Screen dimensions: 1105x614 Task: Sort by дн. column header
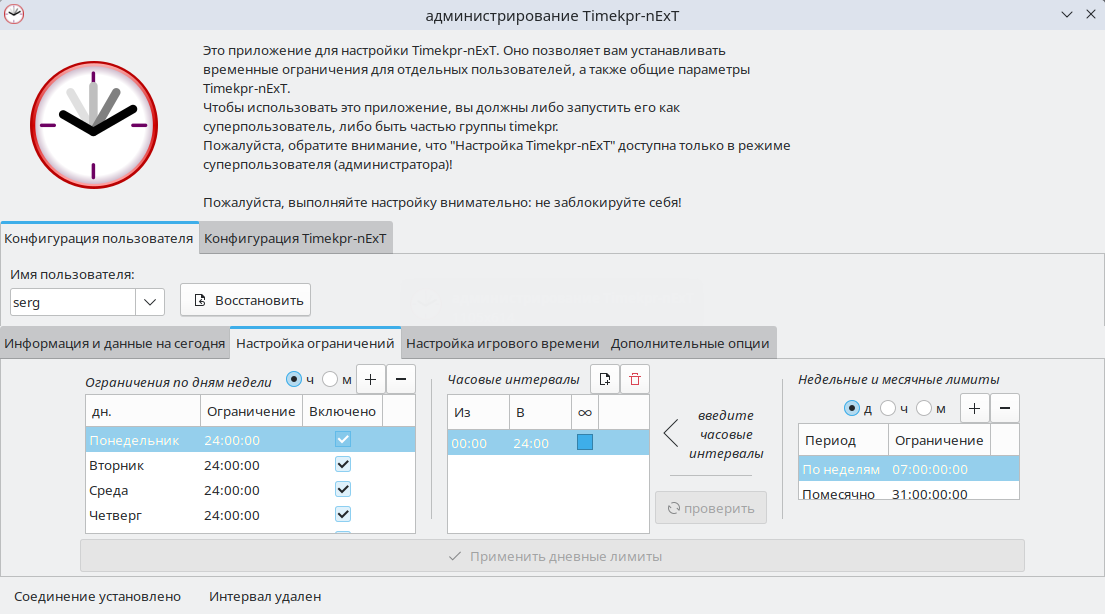[x=143, y=412]
